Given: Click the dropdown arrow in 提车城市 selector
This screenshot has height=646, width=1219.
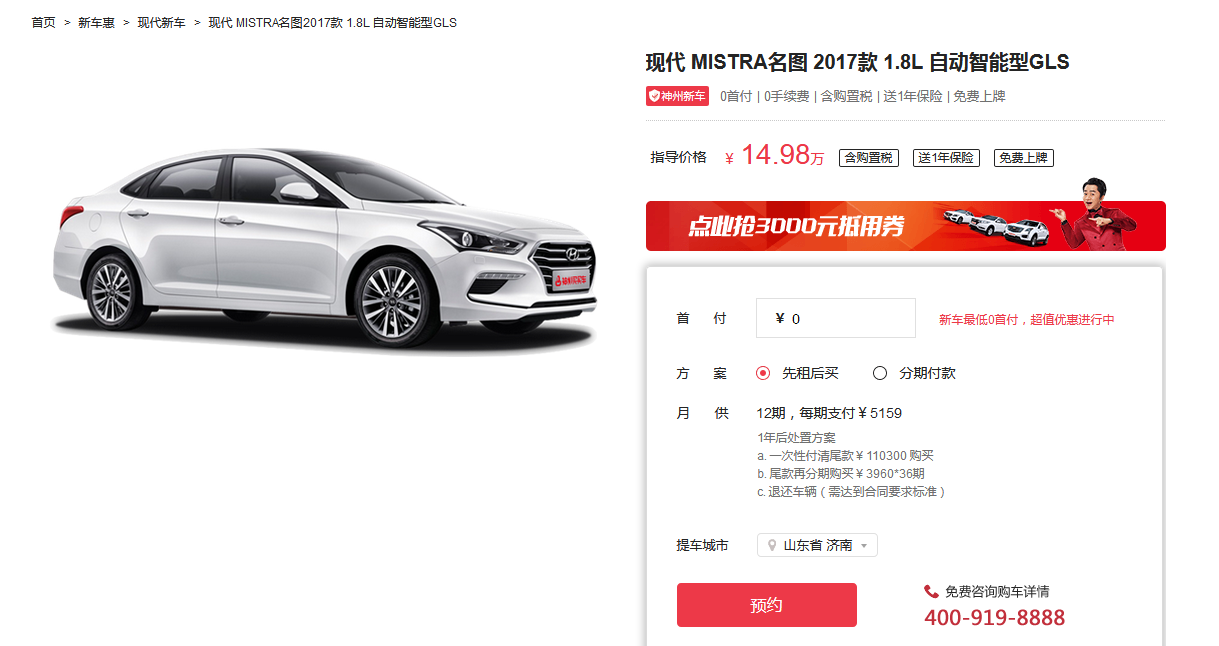Looking at the screenshot, I should click(x=864, y=546).
